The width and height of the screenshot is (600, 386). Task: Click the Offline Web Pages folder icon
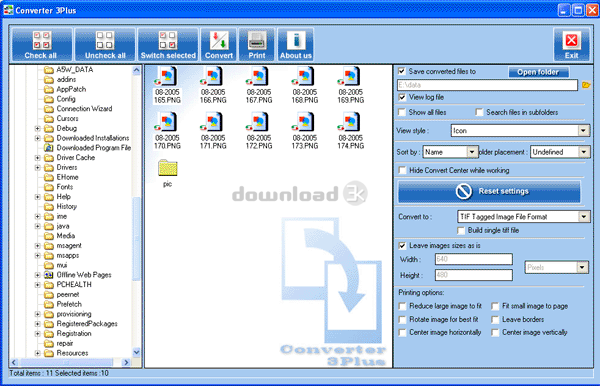pyautogui.click(x=49, y=275)
